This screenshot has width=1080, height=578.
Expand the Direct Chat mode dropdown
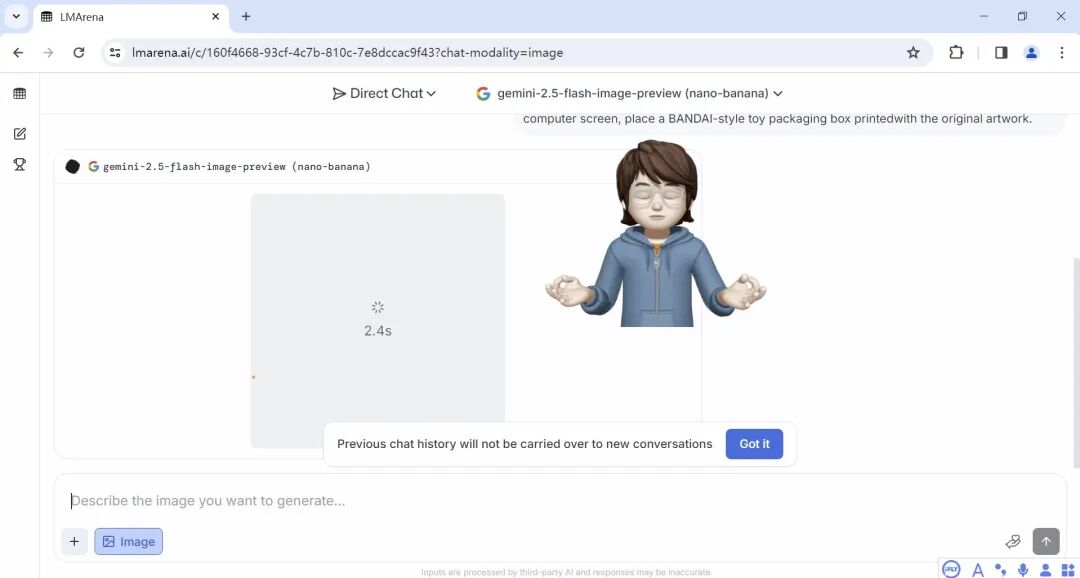point(385,93)
